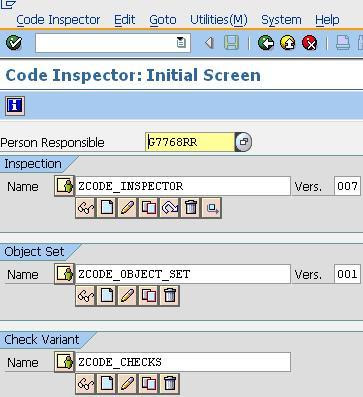Change the Check Variant with the pencil icon
This screenshot has height=397, width=363.
click(x=128, y=384)
